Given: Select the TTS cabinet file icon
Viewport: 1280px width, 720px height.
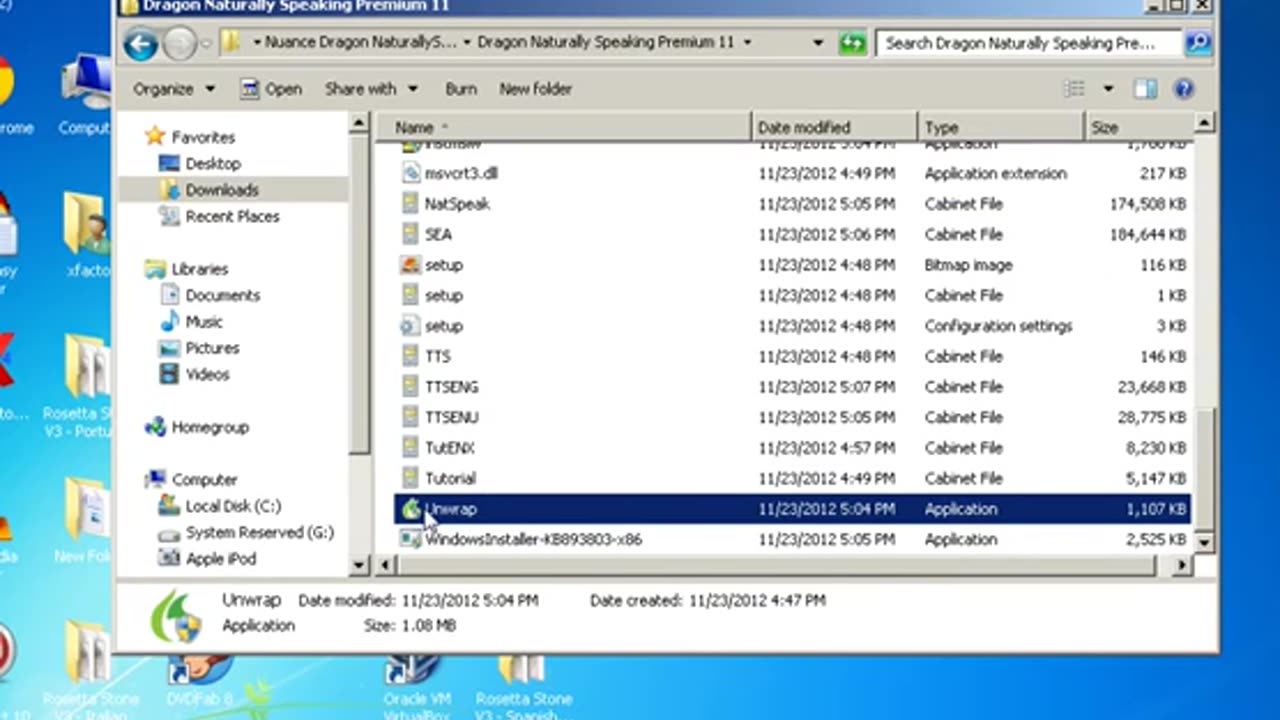Looking at the screenshot, I should pyautogui.click(x=410, y=356).
